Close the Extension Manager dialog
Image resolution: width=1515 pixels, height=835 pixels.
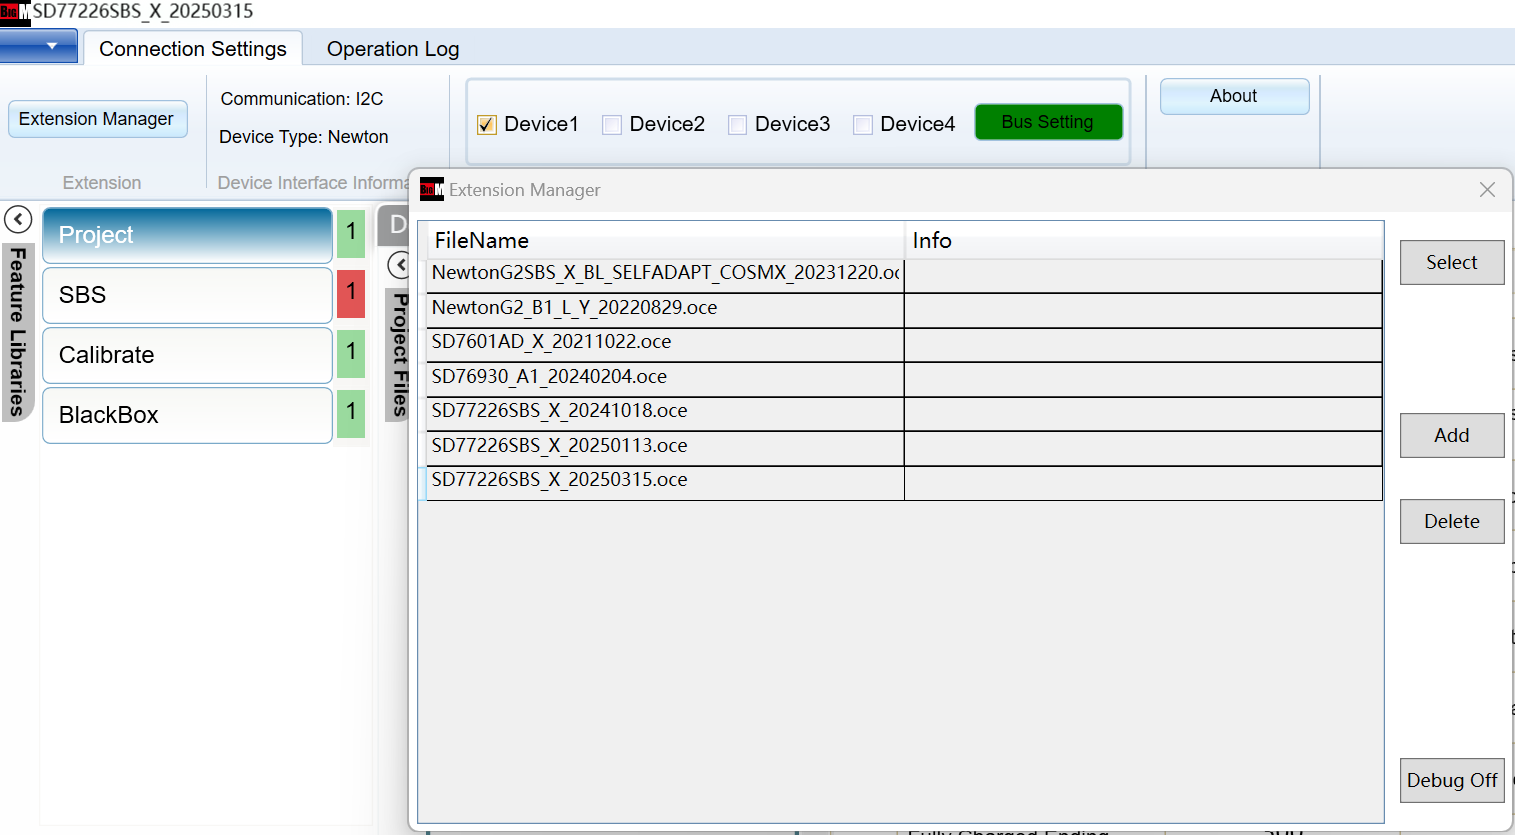click(x=1487, y=190)
